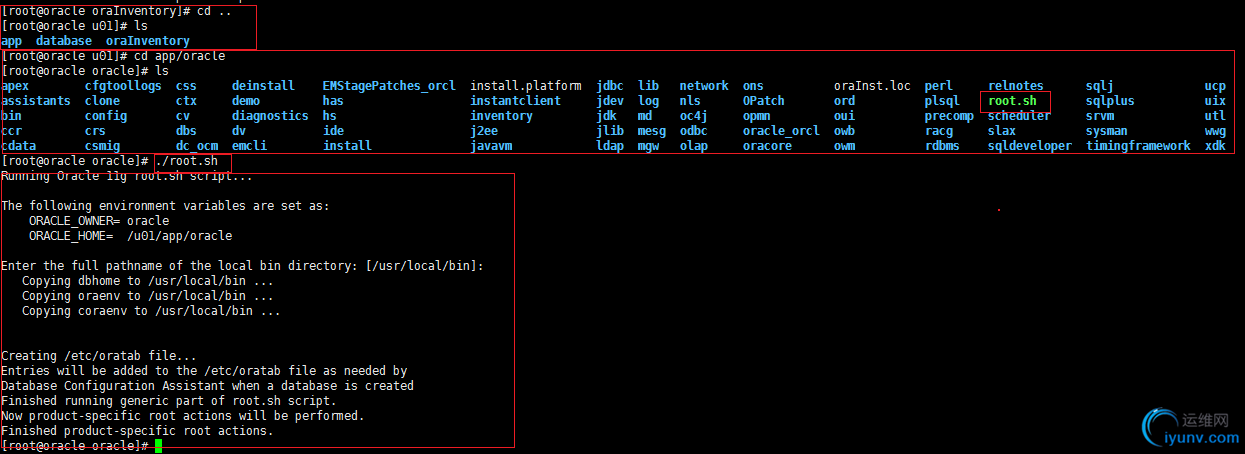Select the oraInst.loc file entry

(872, 86)
